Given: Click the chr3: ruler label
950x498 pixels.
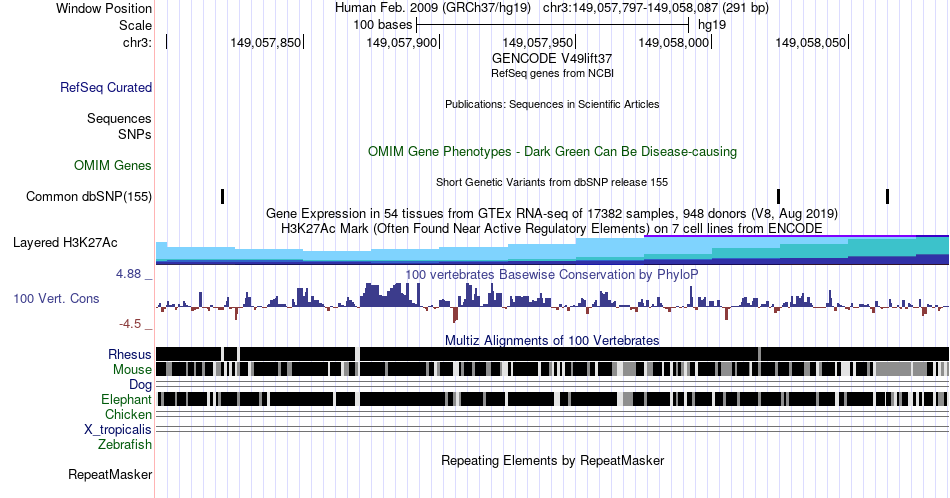Looking at the screenshot, I should [137, 42].
